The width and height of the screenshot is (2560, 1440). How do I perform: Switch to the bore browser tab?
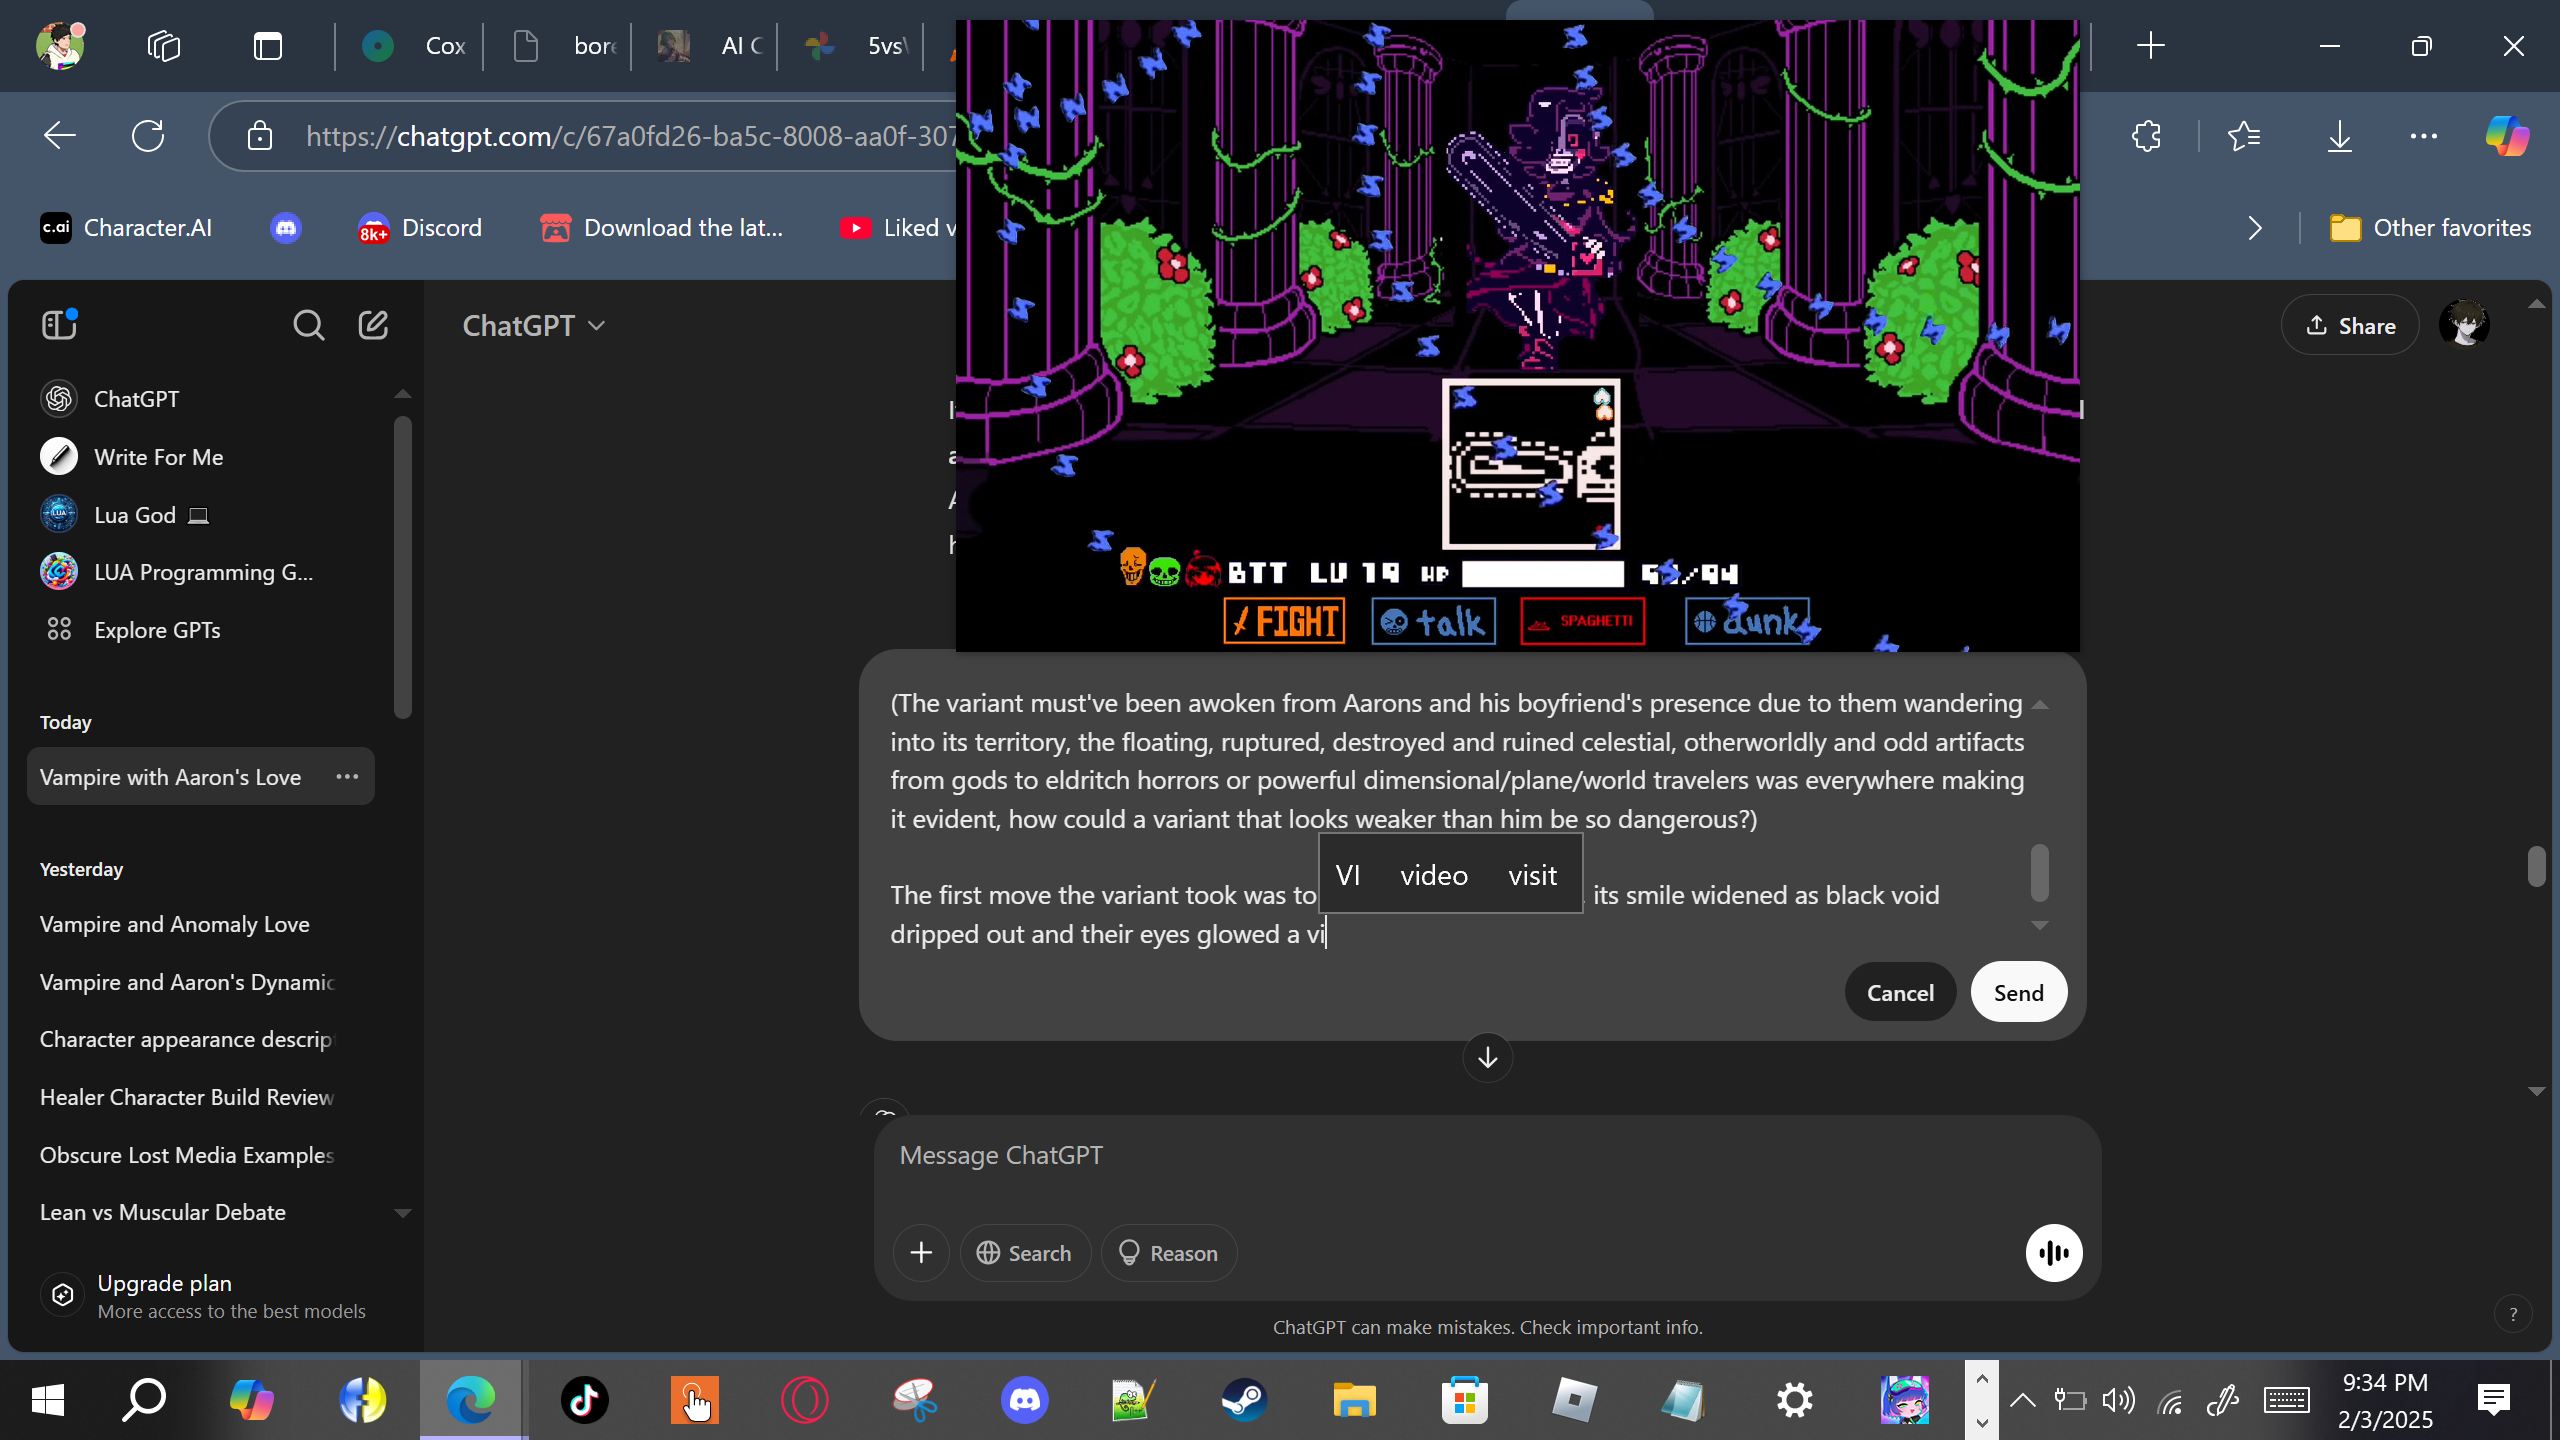point(560,45)
